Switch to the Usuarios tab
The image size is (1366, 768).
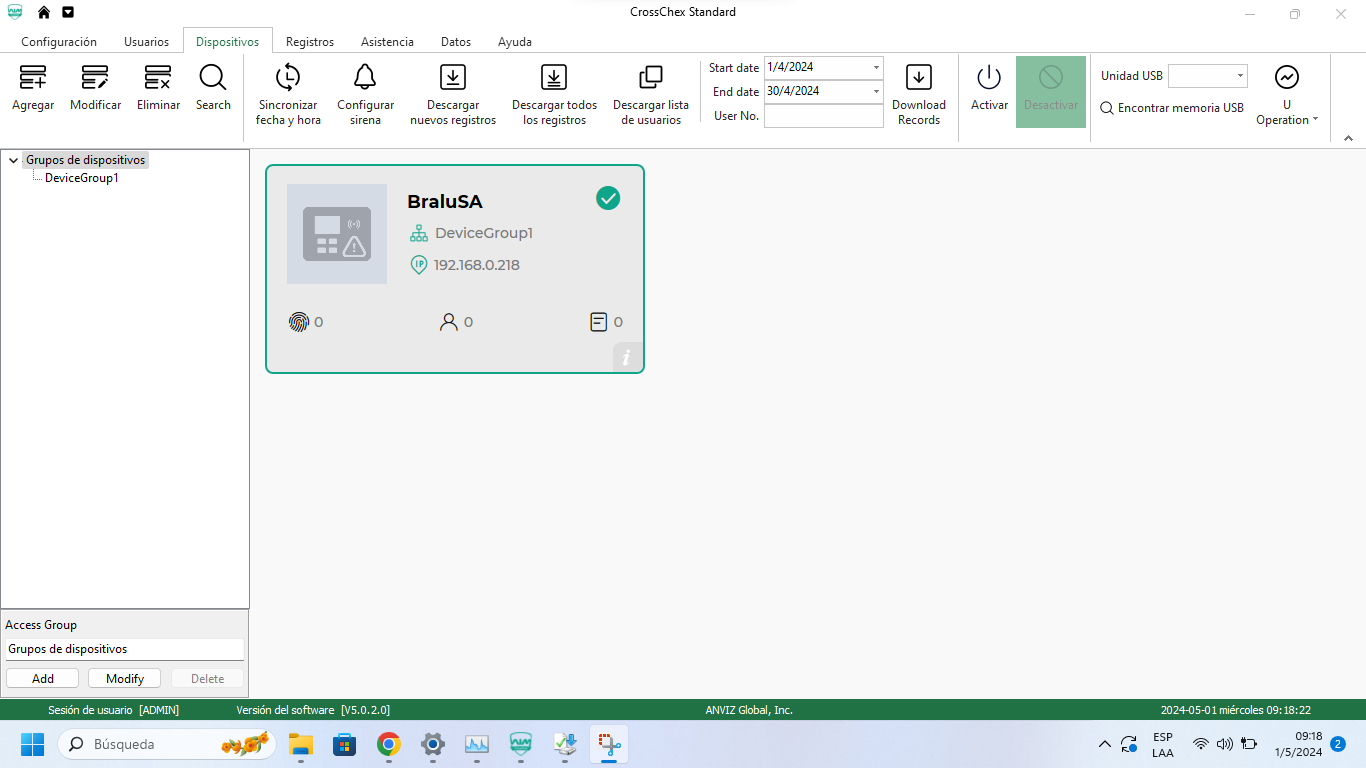[x=147, y=42]
